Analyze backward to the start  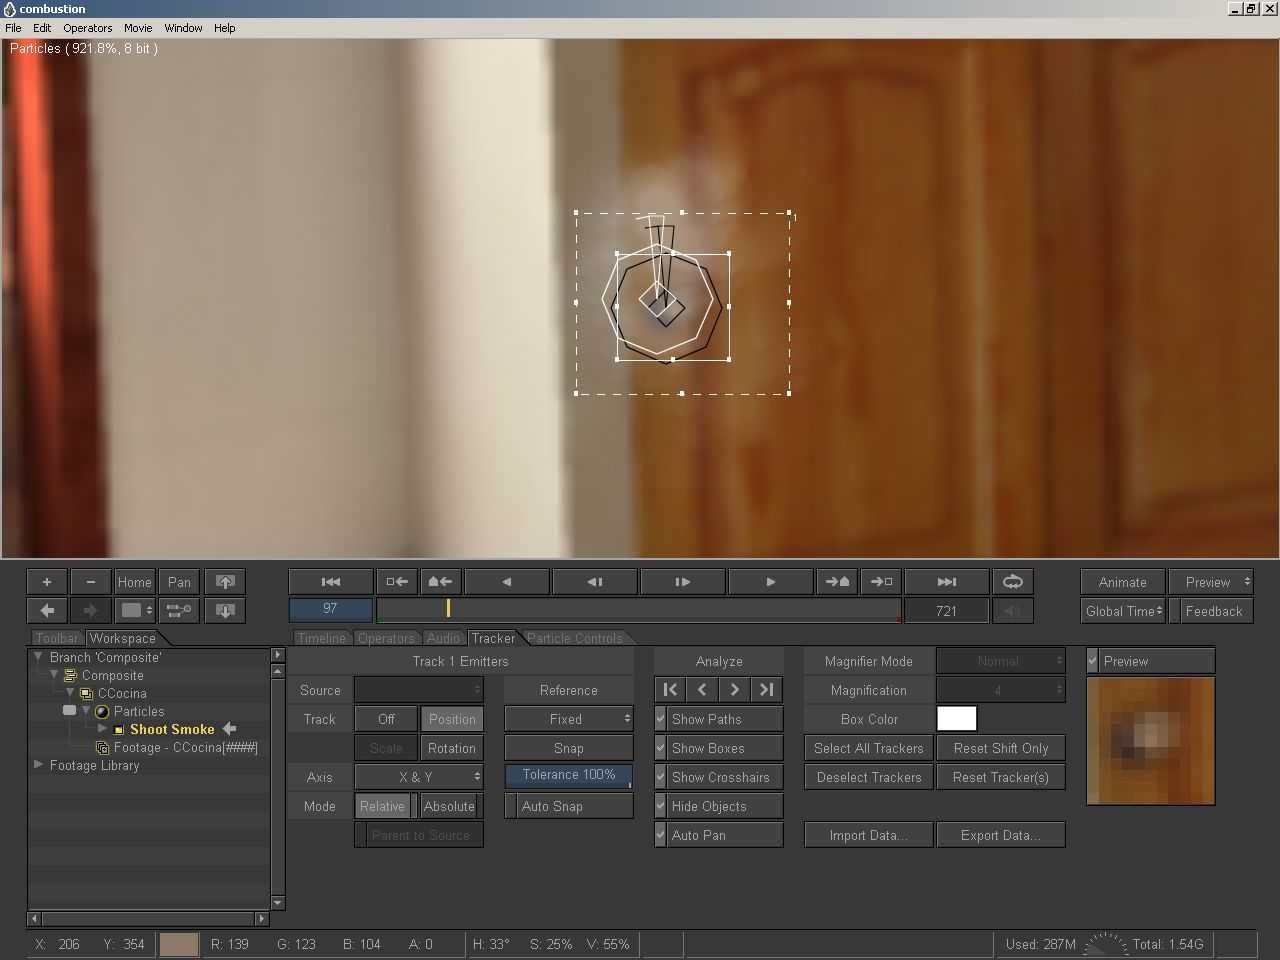671,689
